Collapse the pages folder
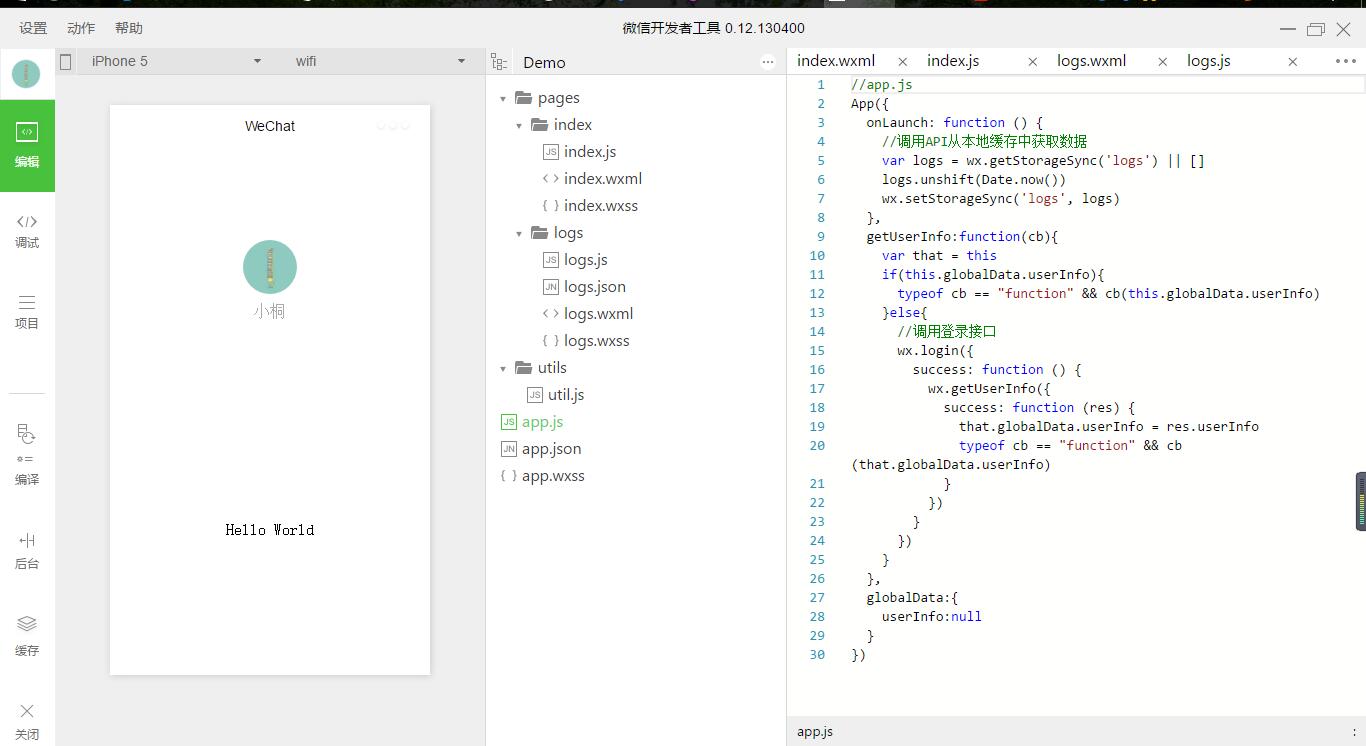Screen dimensions: 1366x746 (x=503, y=99)
